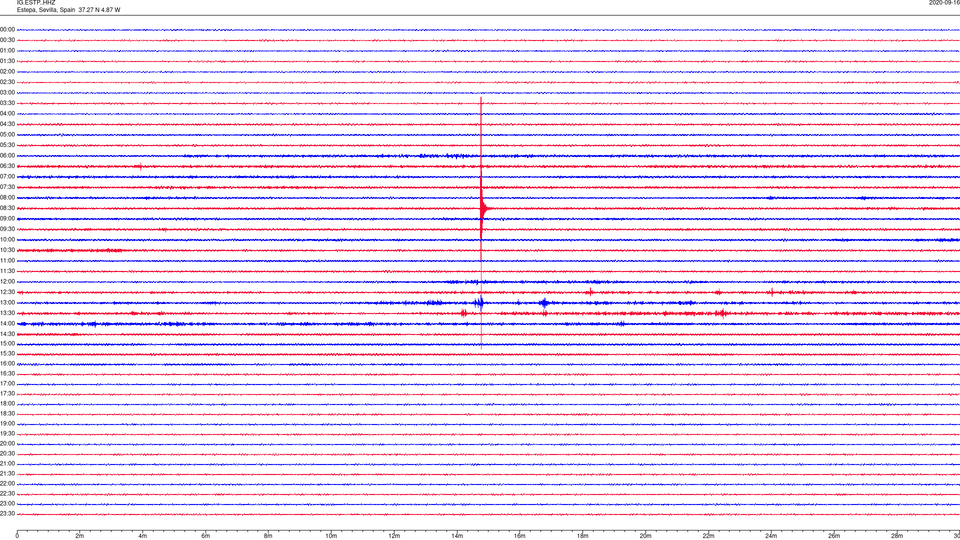Screen dimensions: 960x540
Task: Select the 03:00 trace time label
Action: (7, 92)
